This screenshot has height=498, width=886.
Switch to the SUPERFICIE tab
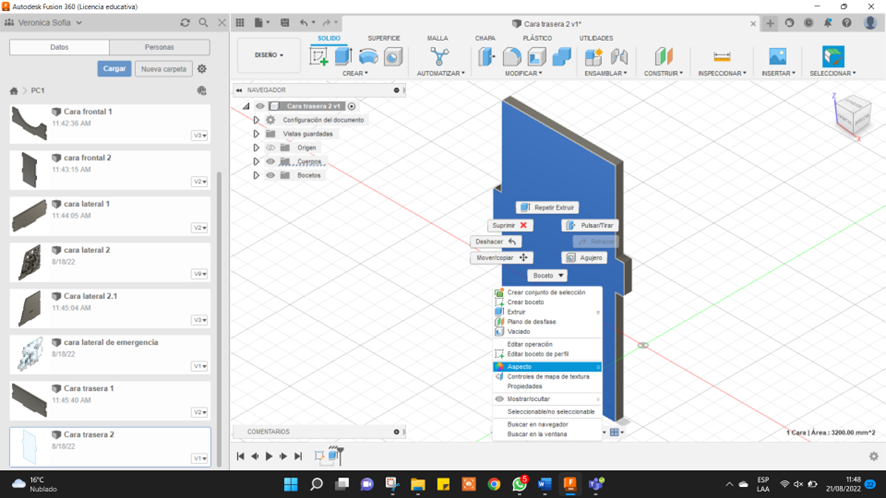(384, 38)
